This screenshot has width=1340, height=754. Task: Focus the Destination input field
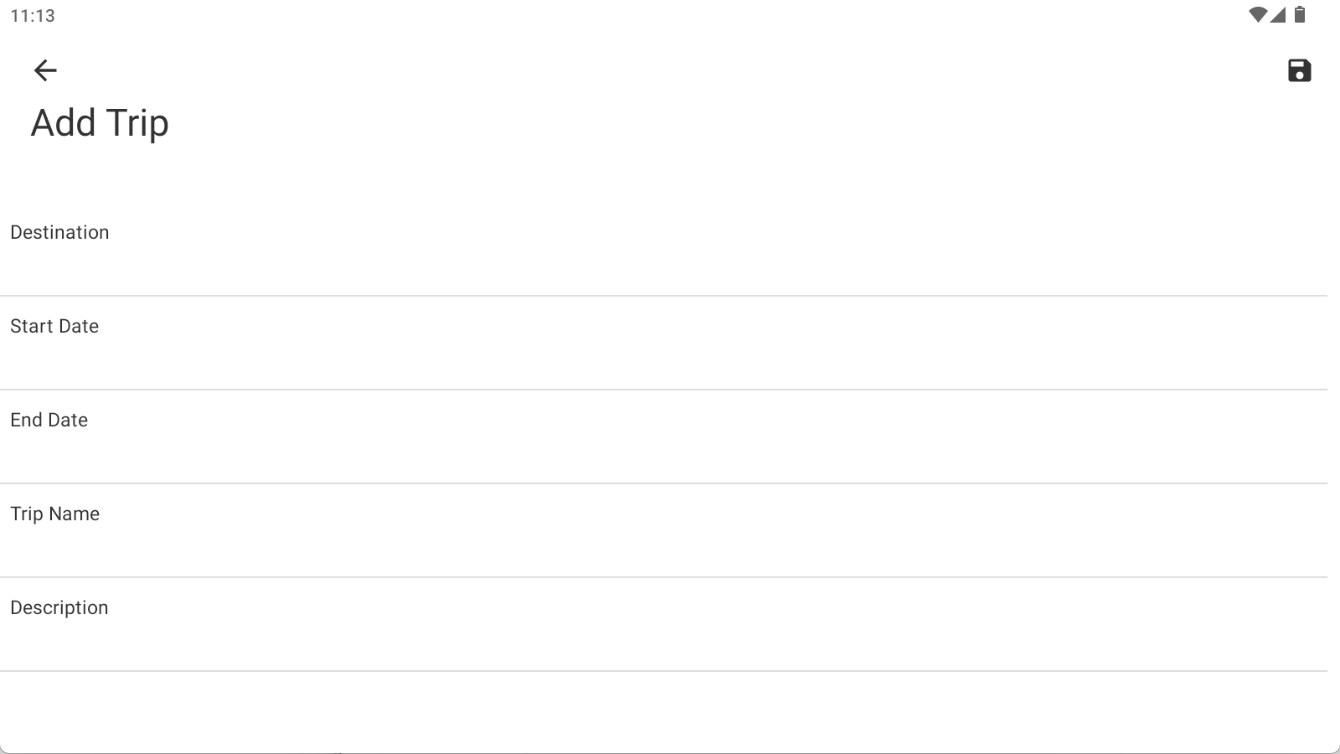664,249
